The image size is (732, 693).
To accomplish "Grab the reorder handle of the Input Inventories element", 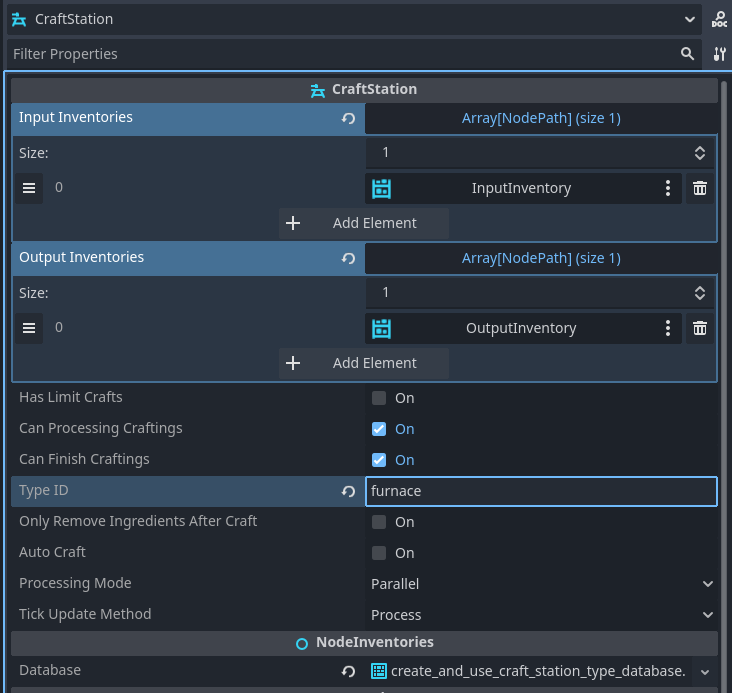I will (29, 188).
